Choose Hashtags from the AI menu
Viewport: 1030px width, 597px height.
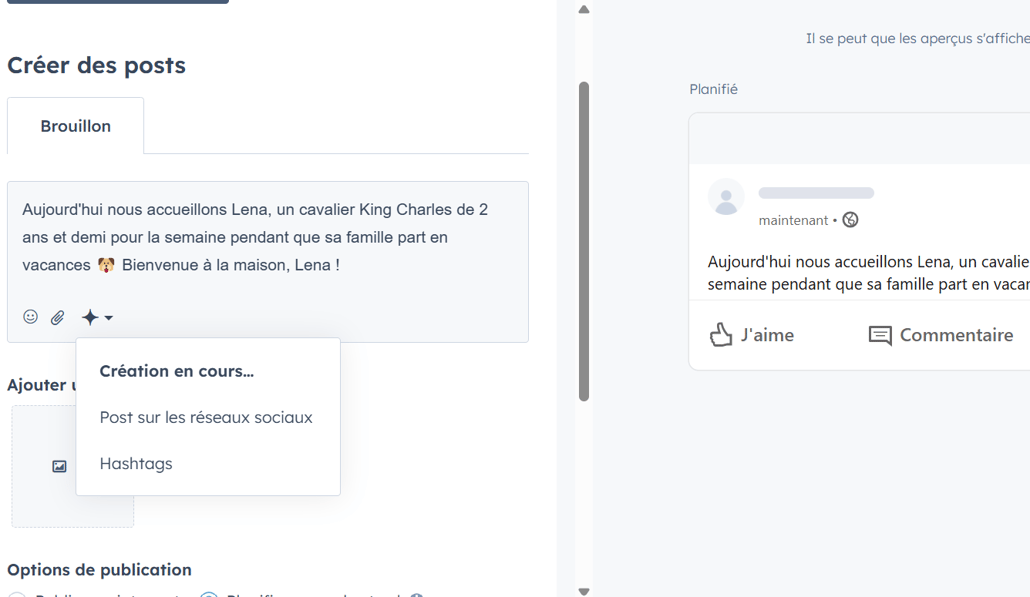[136, 463]
